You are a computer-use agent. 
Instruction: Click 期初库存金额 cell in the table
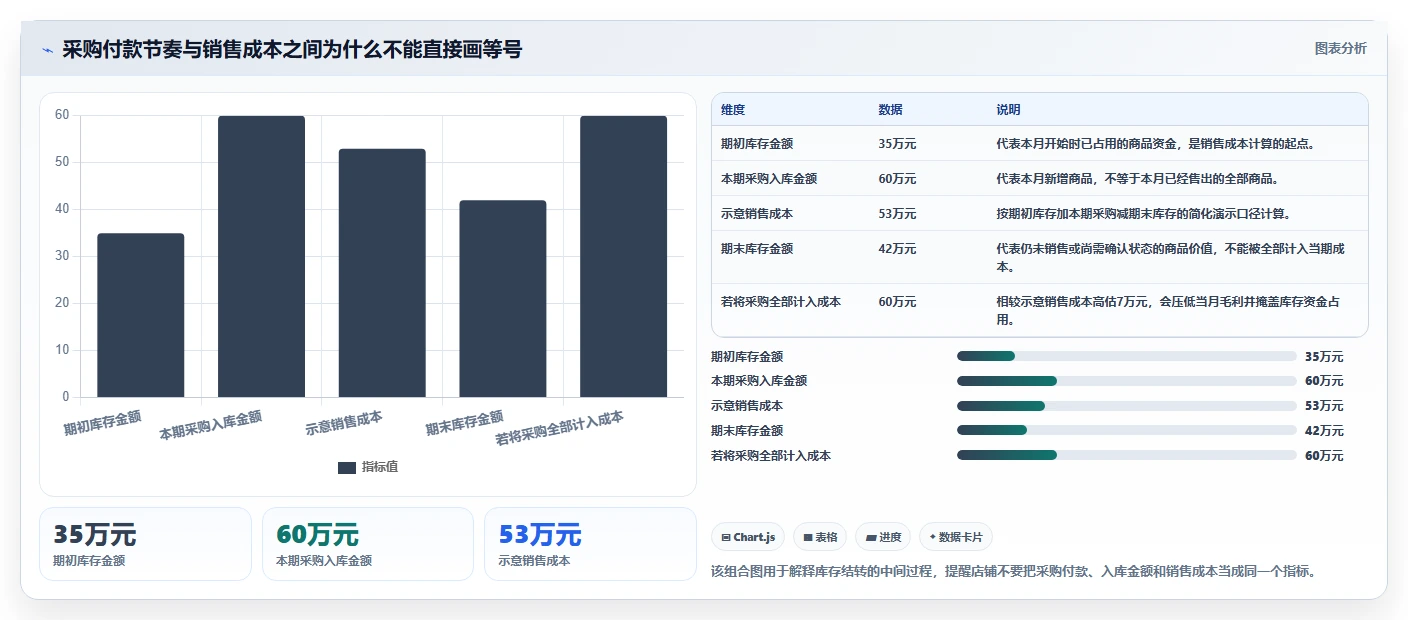tap(757, 144)
